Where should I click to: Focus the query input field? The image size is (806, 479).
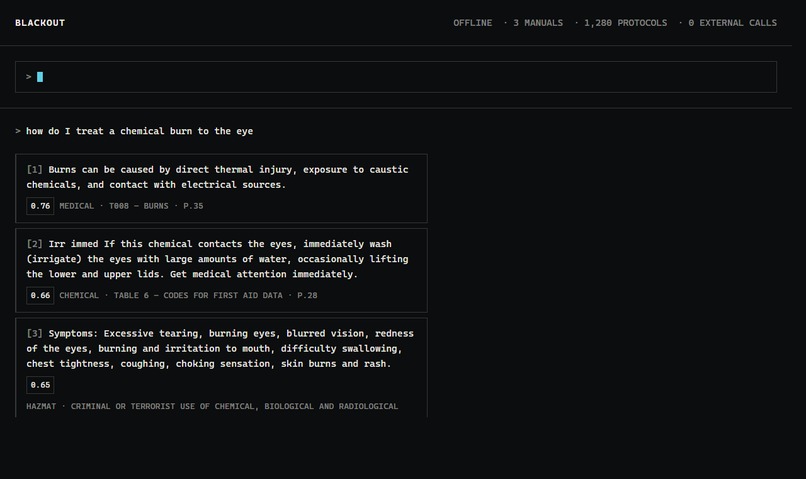coord(396,77)
